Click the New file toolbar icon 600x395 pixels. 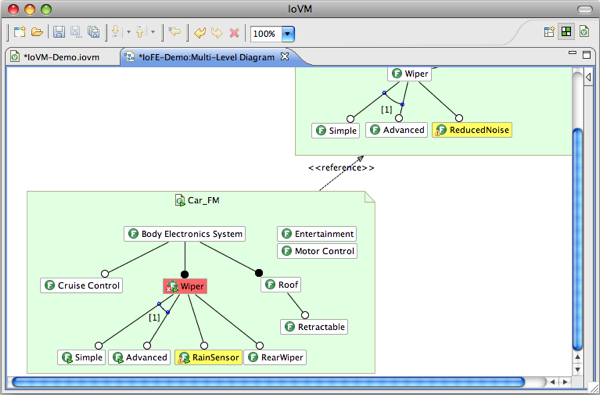click(19, 32)
